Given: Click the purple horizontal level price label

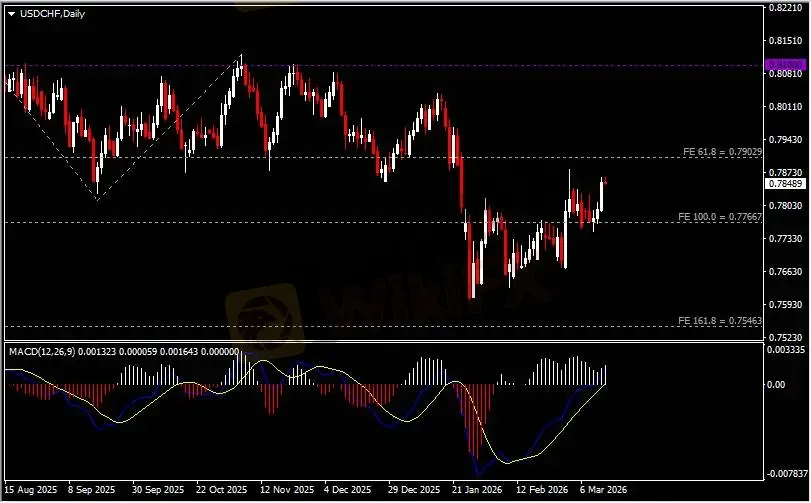Looking at the screenshot, I should click(x=785, y=65).
